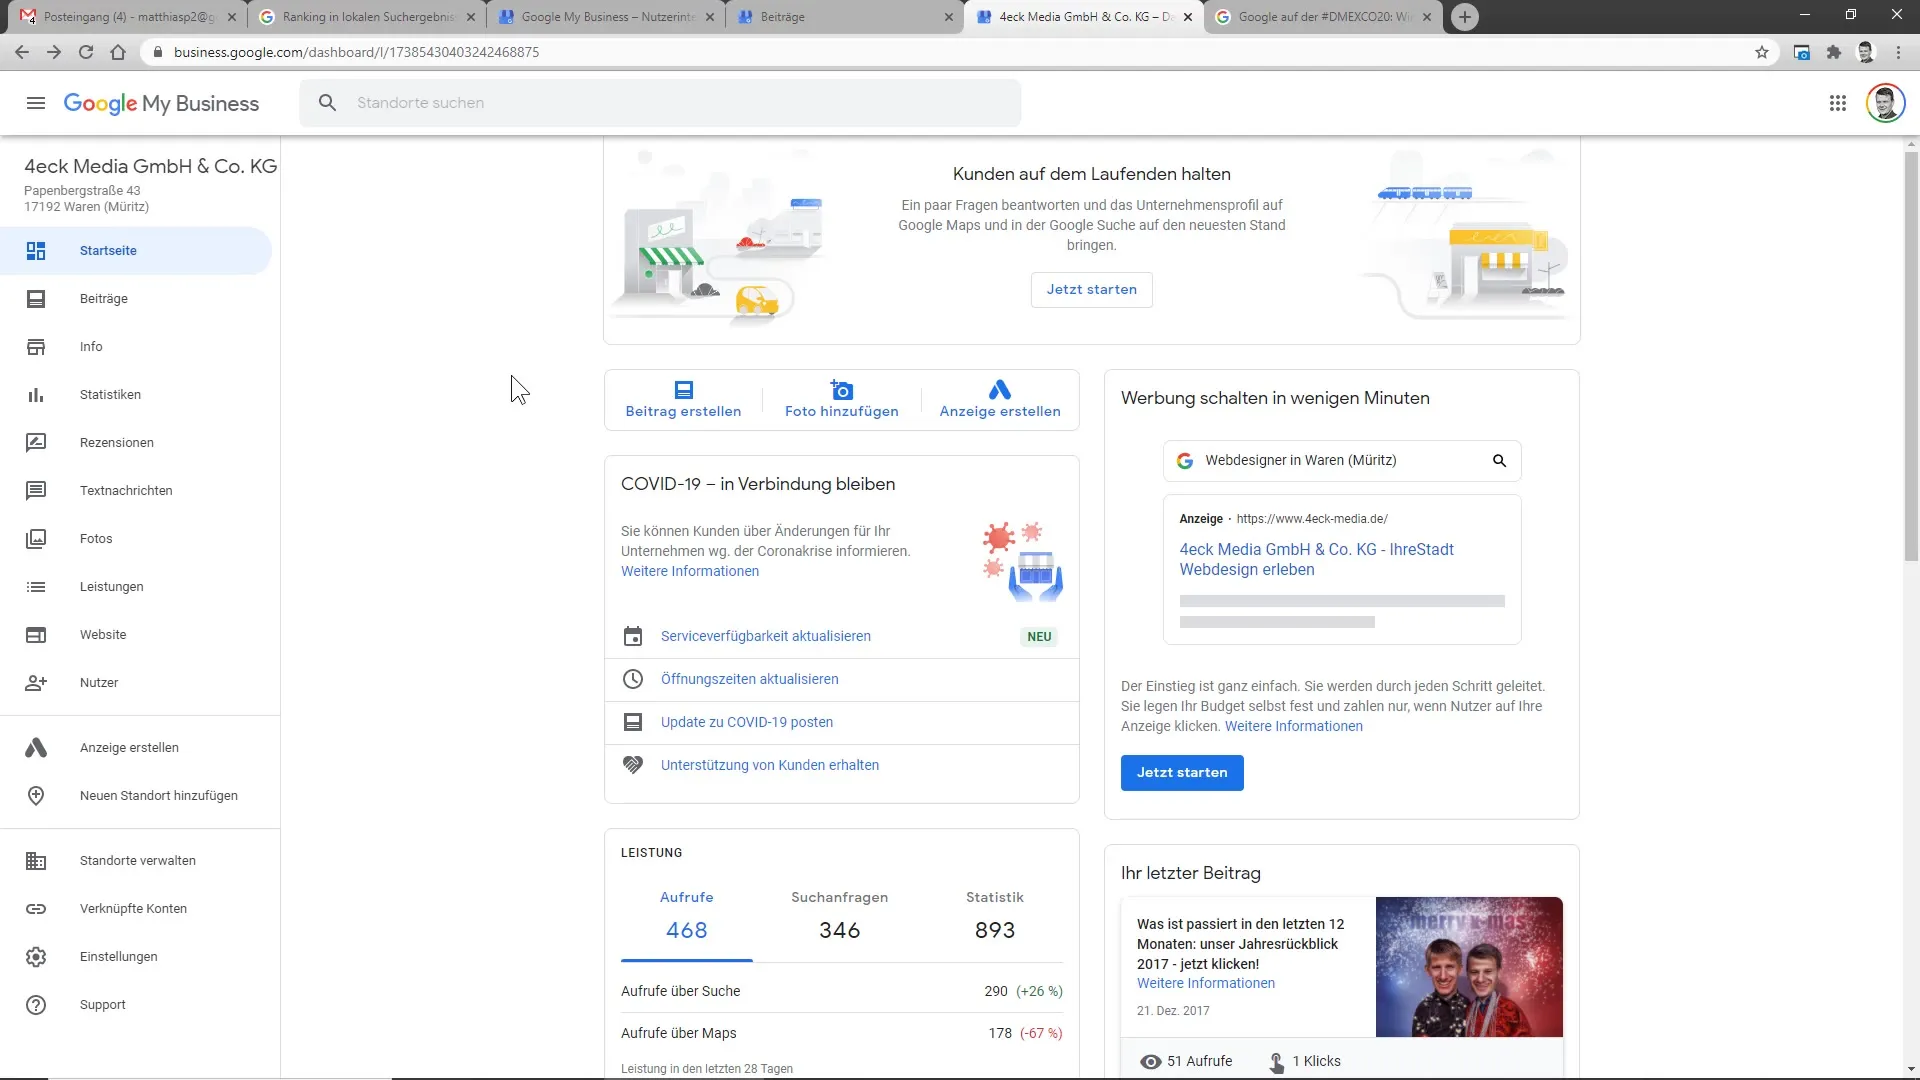The image size is (1920, 1080).
Task: Click the Verknüpfte Konten link icon
Action: tap(36, 909)
